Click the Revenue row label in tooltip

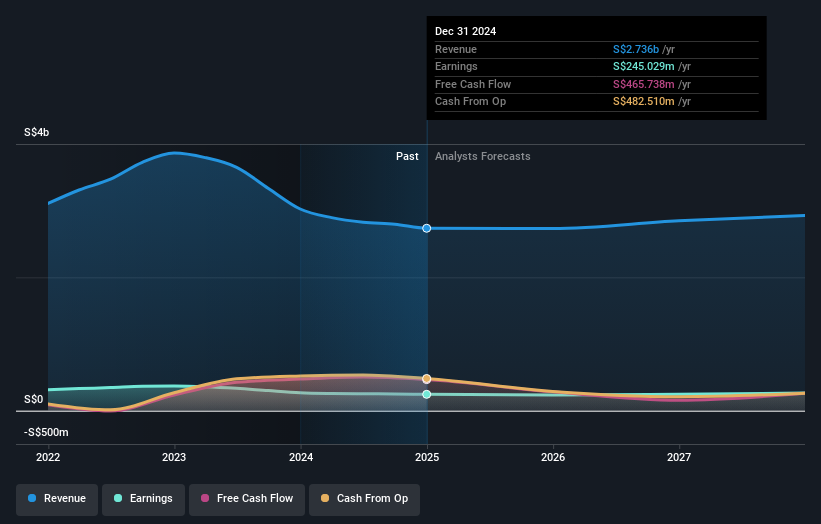click(x=456, y=49)
